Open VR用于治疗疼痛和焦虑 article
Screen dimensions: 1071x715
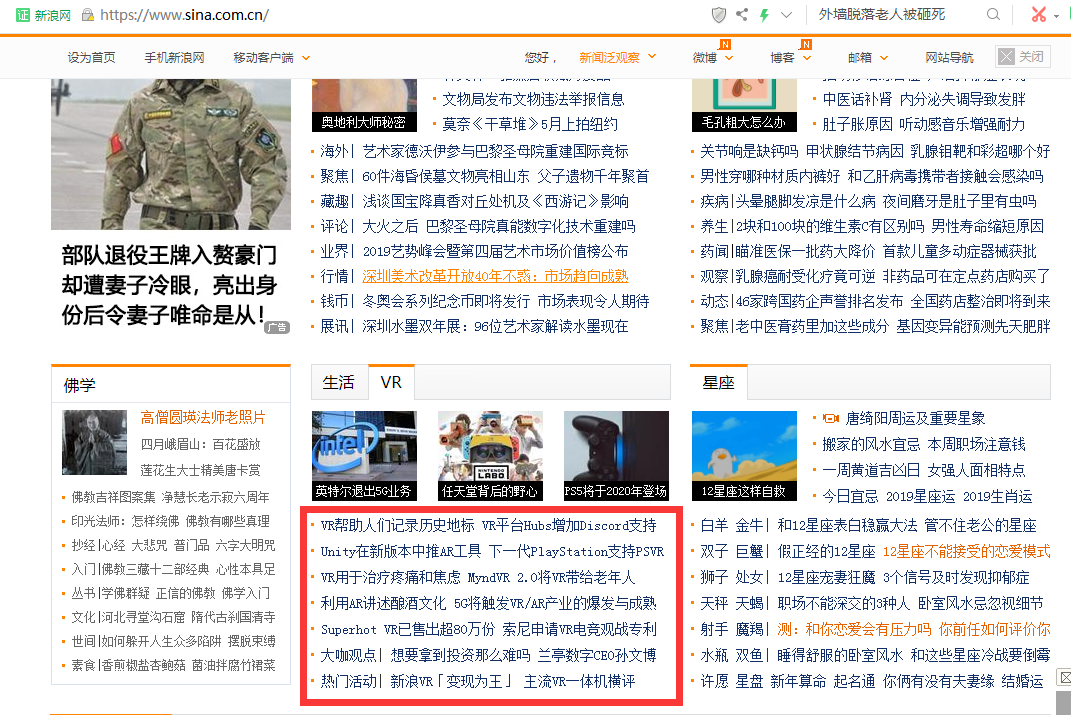(391, 577)
